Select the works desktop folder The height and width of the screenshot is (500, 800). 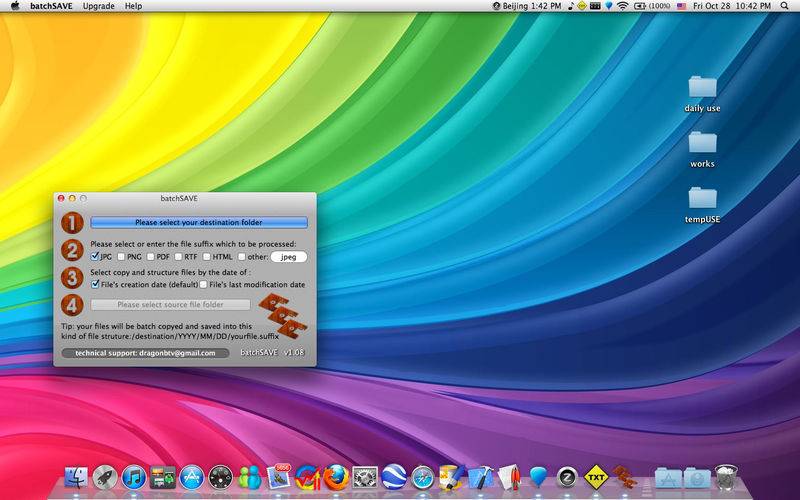point(703,149)
